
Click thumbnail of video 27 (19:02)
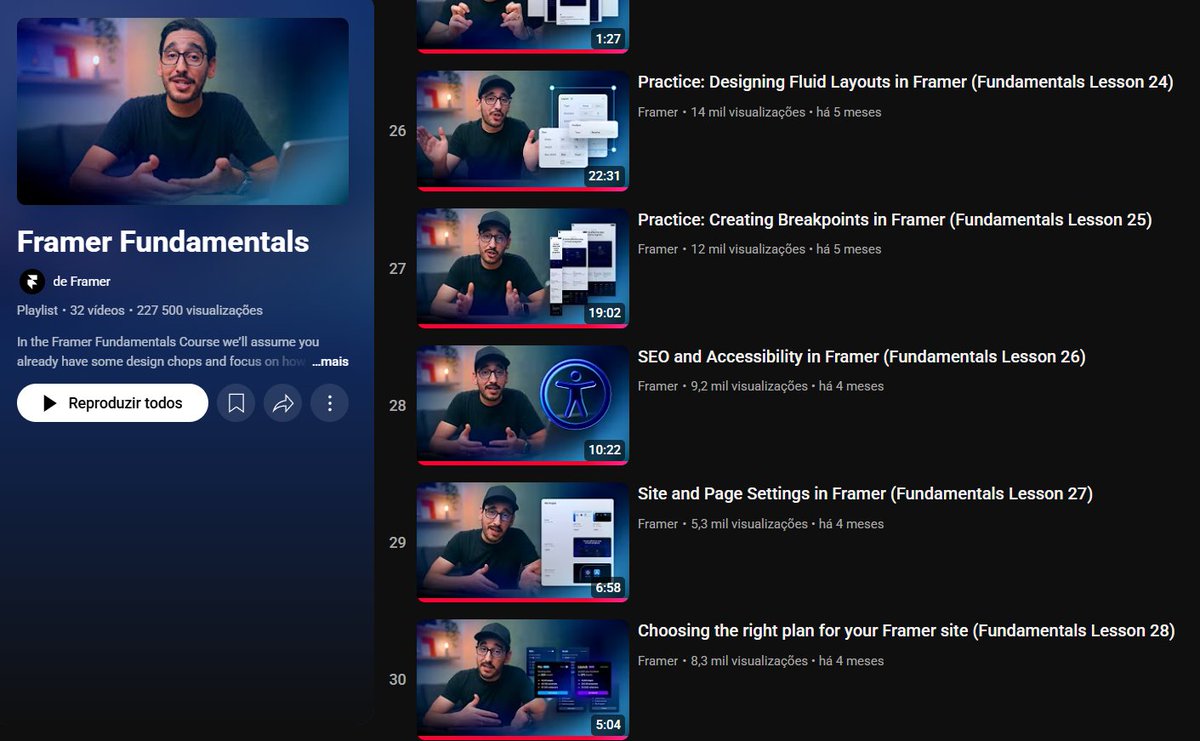522,268
